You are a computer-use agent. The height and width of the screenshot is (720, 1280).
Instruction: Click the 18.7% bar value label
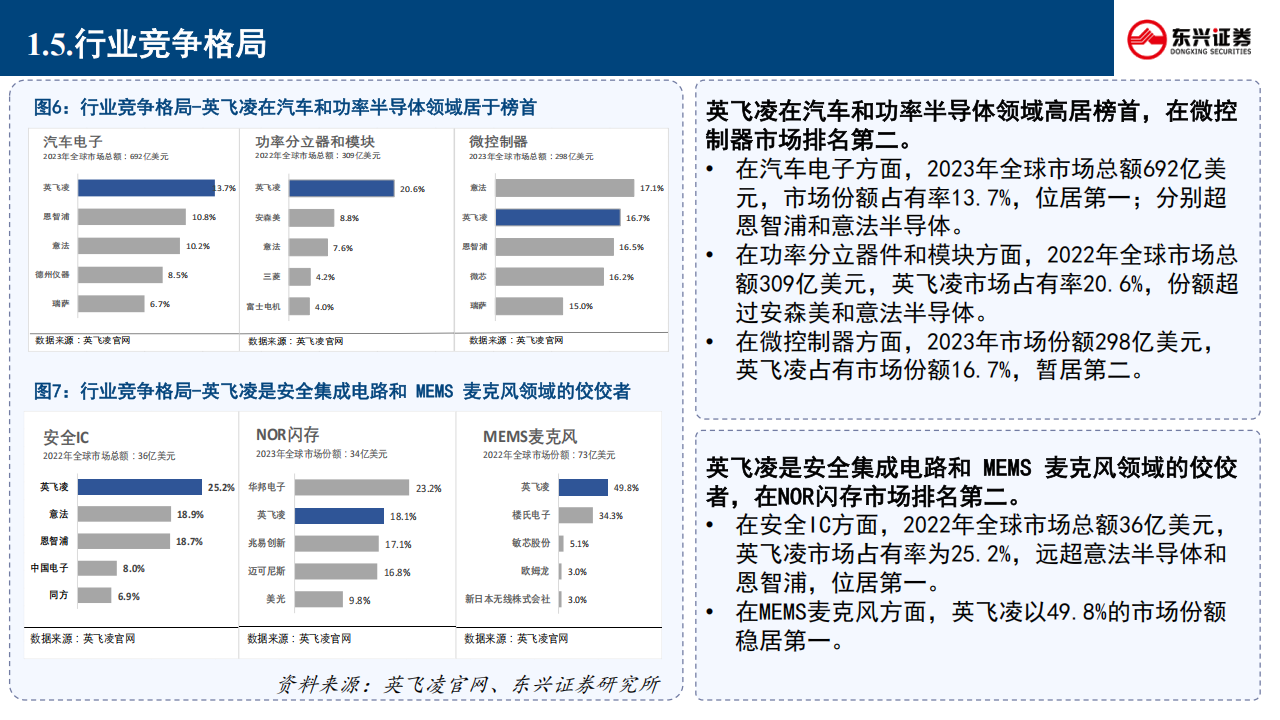pos(189,541)
